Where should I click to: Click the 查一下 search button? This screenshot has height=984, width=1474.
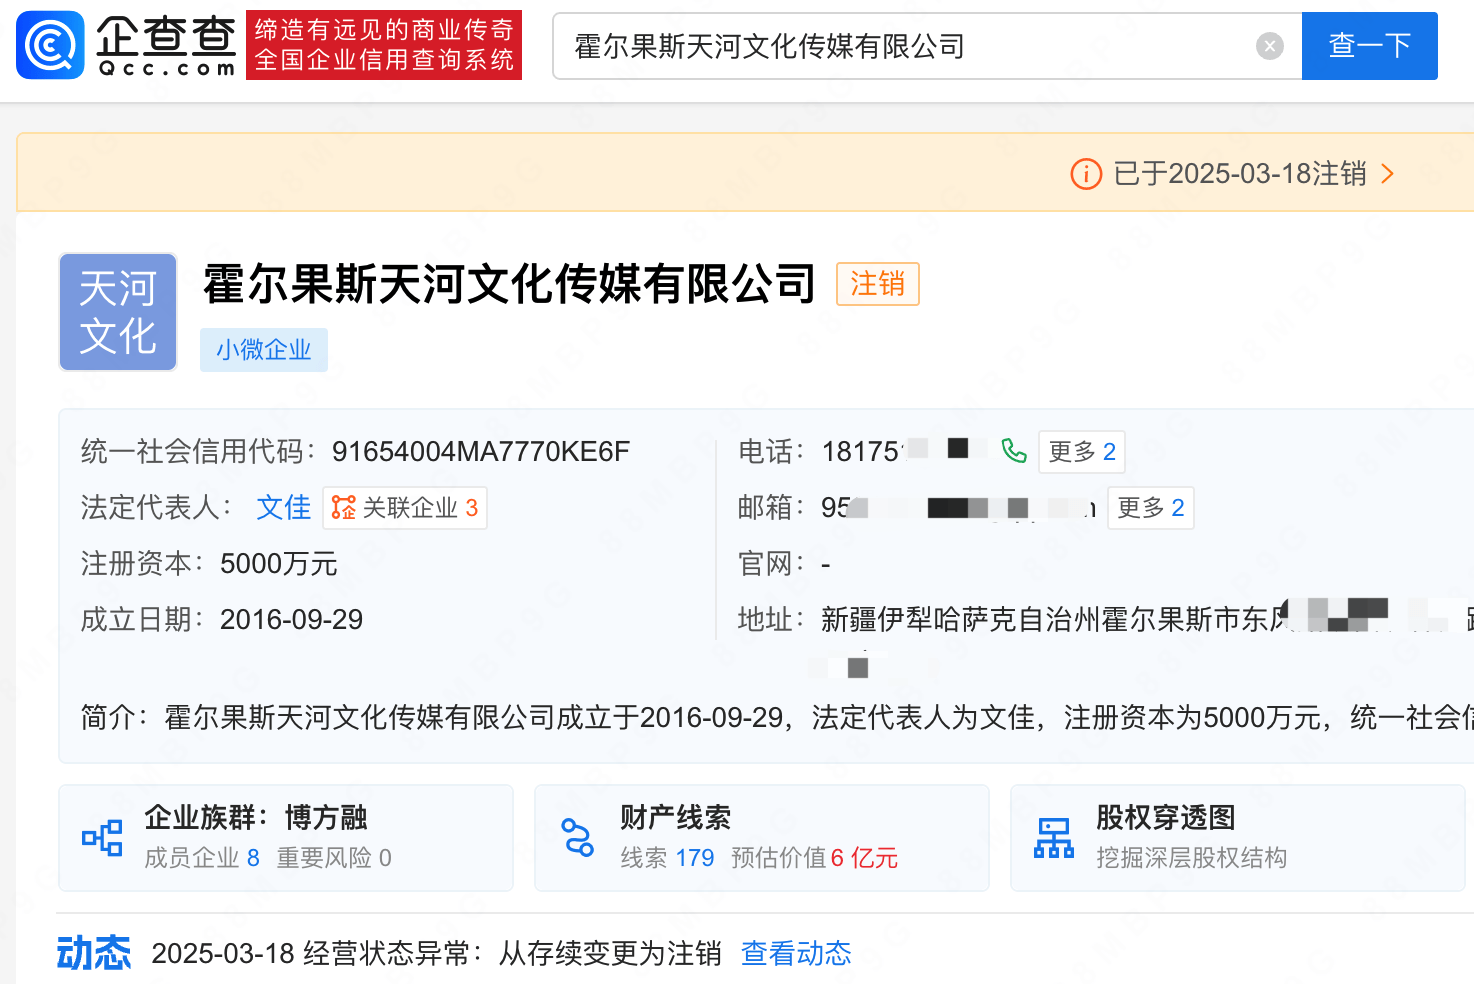pos(1369,46)
